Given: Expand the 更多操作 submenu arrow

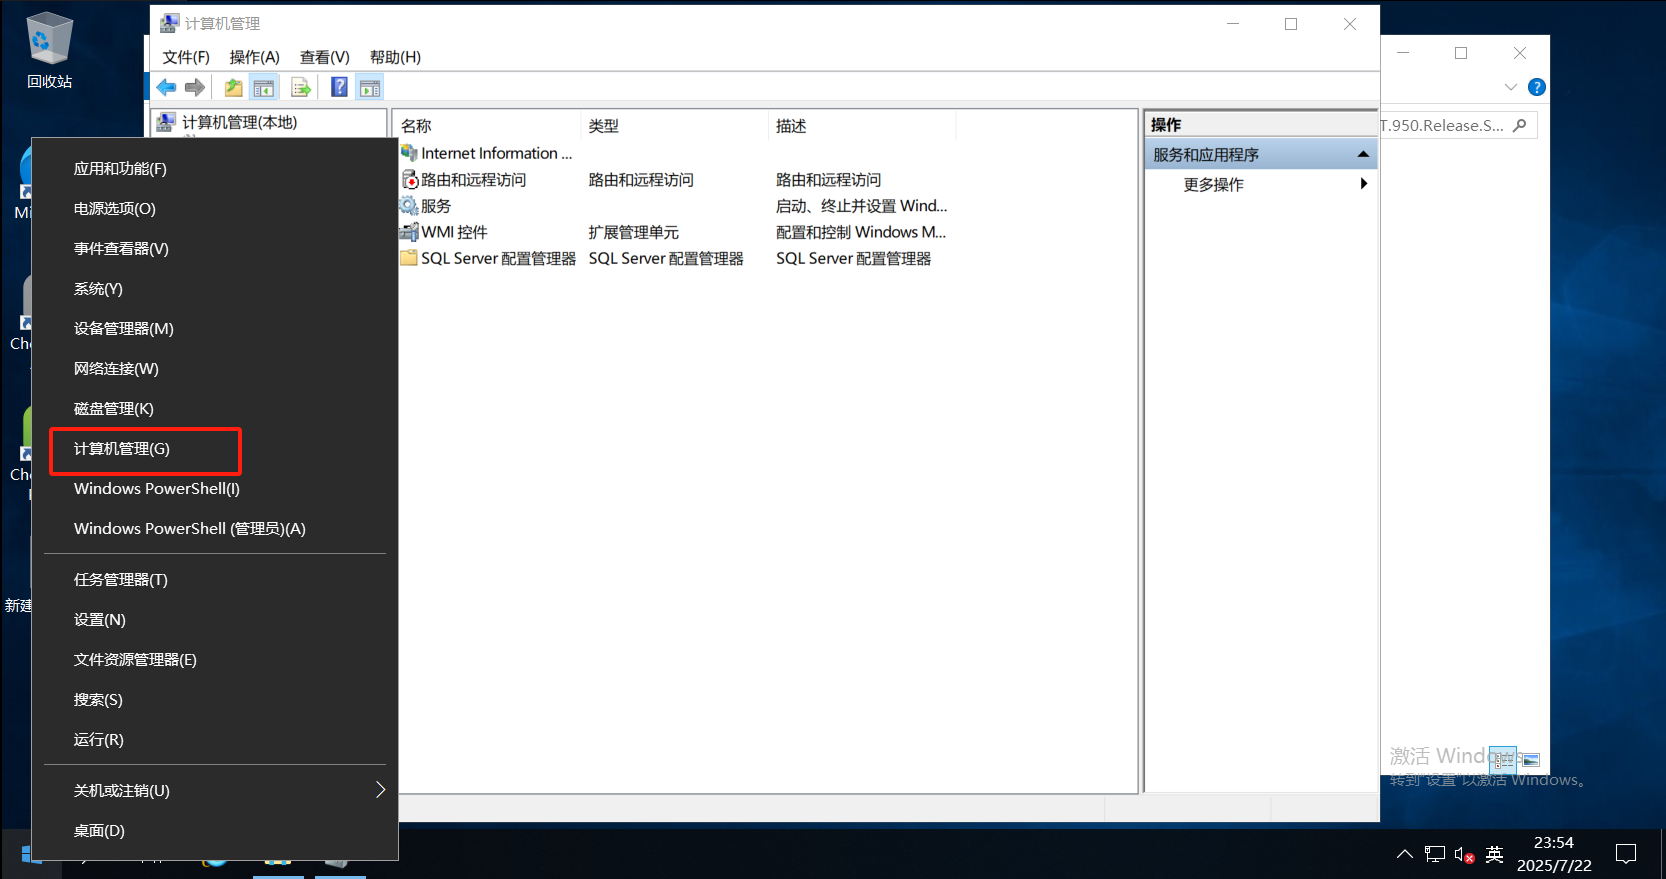Looking at the screenshot, I should click(1364, 184).
